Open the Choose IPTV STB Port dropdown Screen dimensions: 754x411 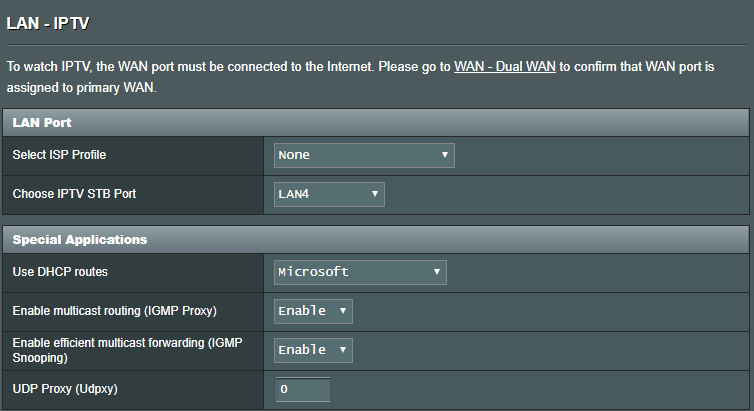point(329,194)
